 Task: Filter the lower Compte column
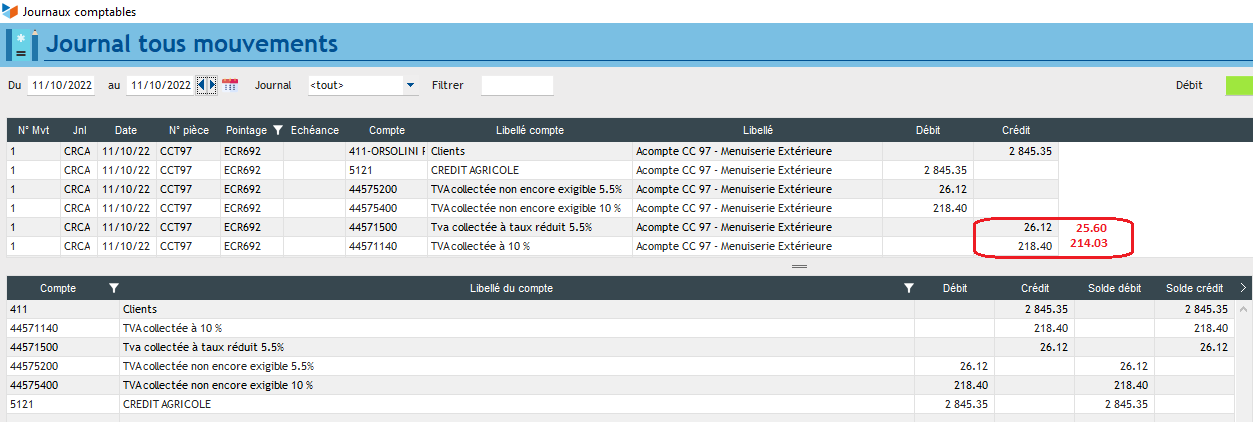click(113, 288)
